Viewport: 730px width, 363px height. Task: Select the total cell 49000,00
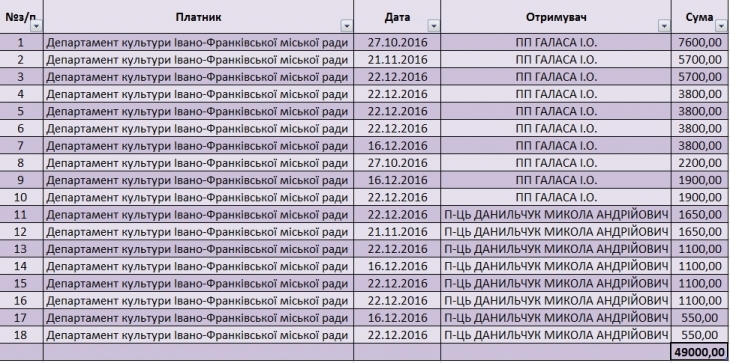click(x=700, y=352)
